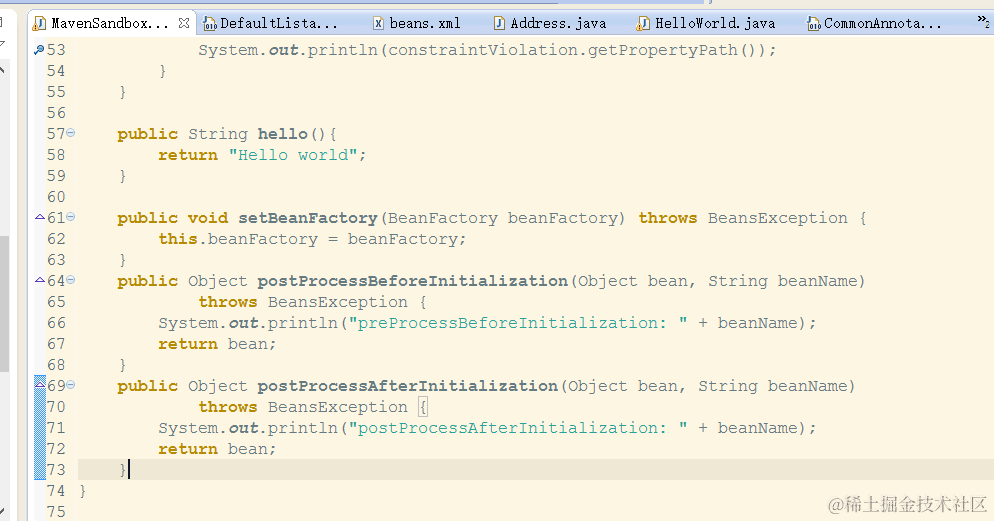Viewport: 994px width, 521px height.
Task: Click line number 60 in the gutter
Action: [x=56, y=196]
